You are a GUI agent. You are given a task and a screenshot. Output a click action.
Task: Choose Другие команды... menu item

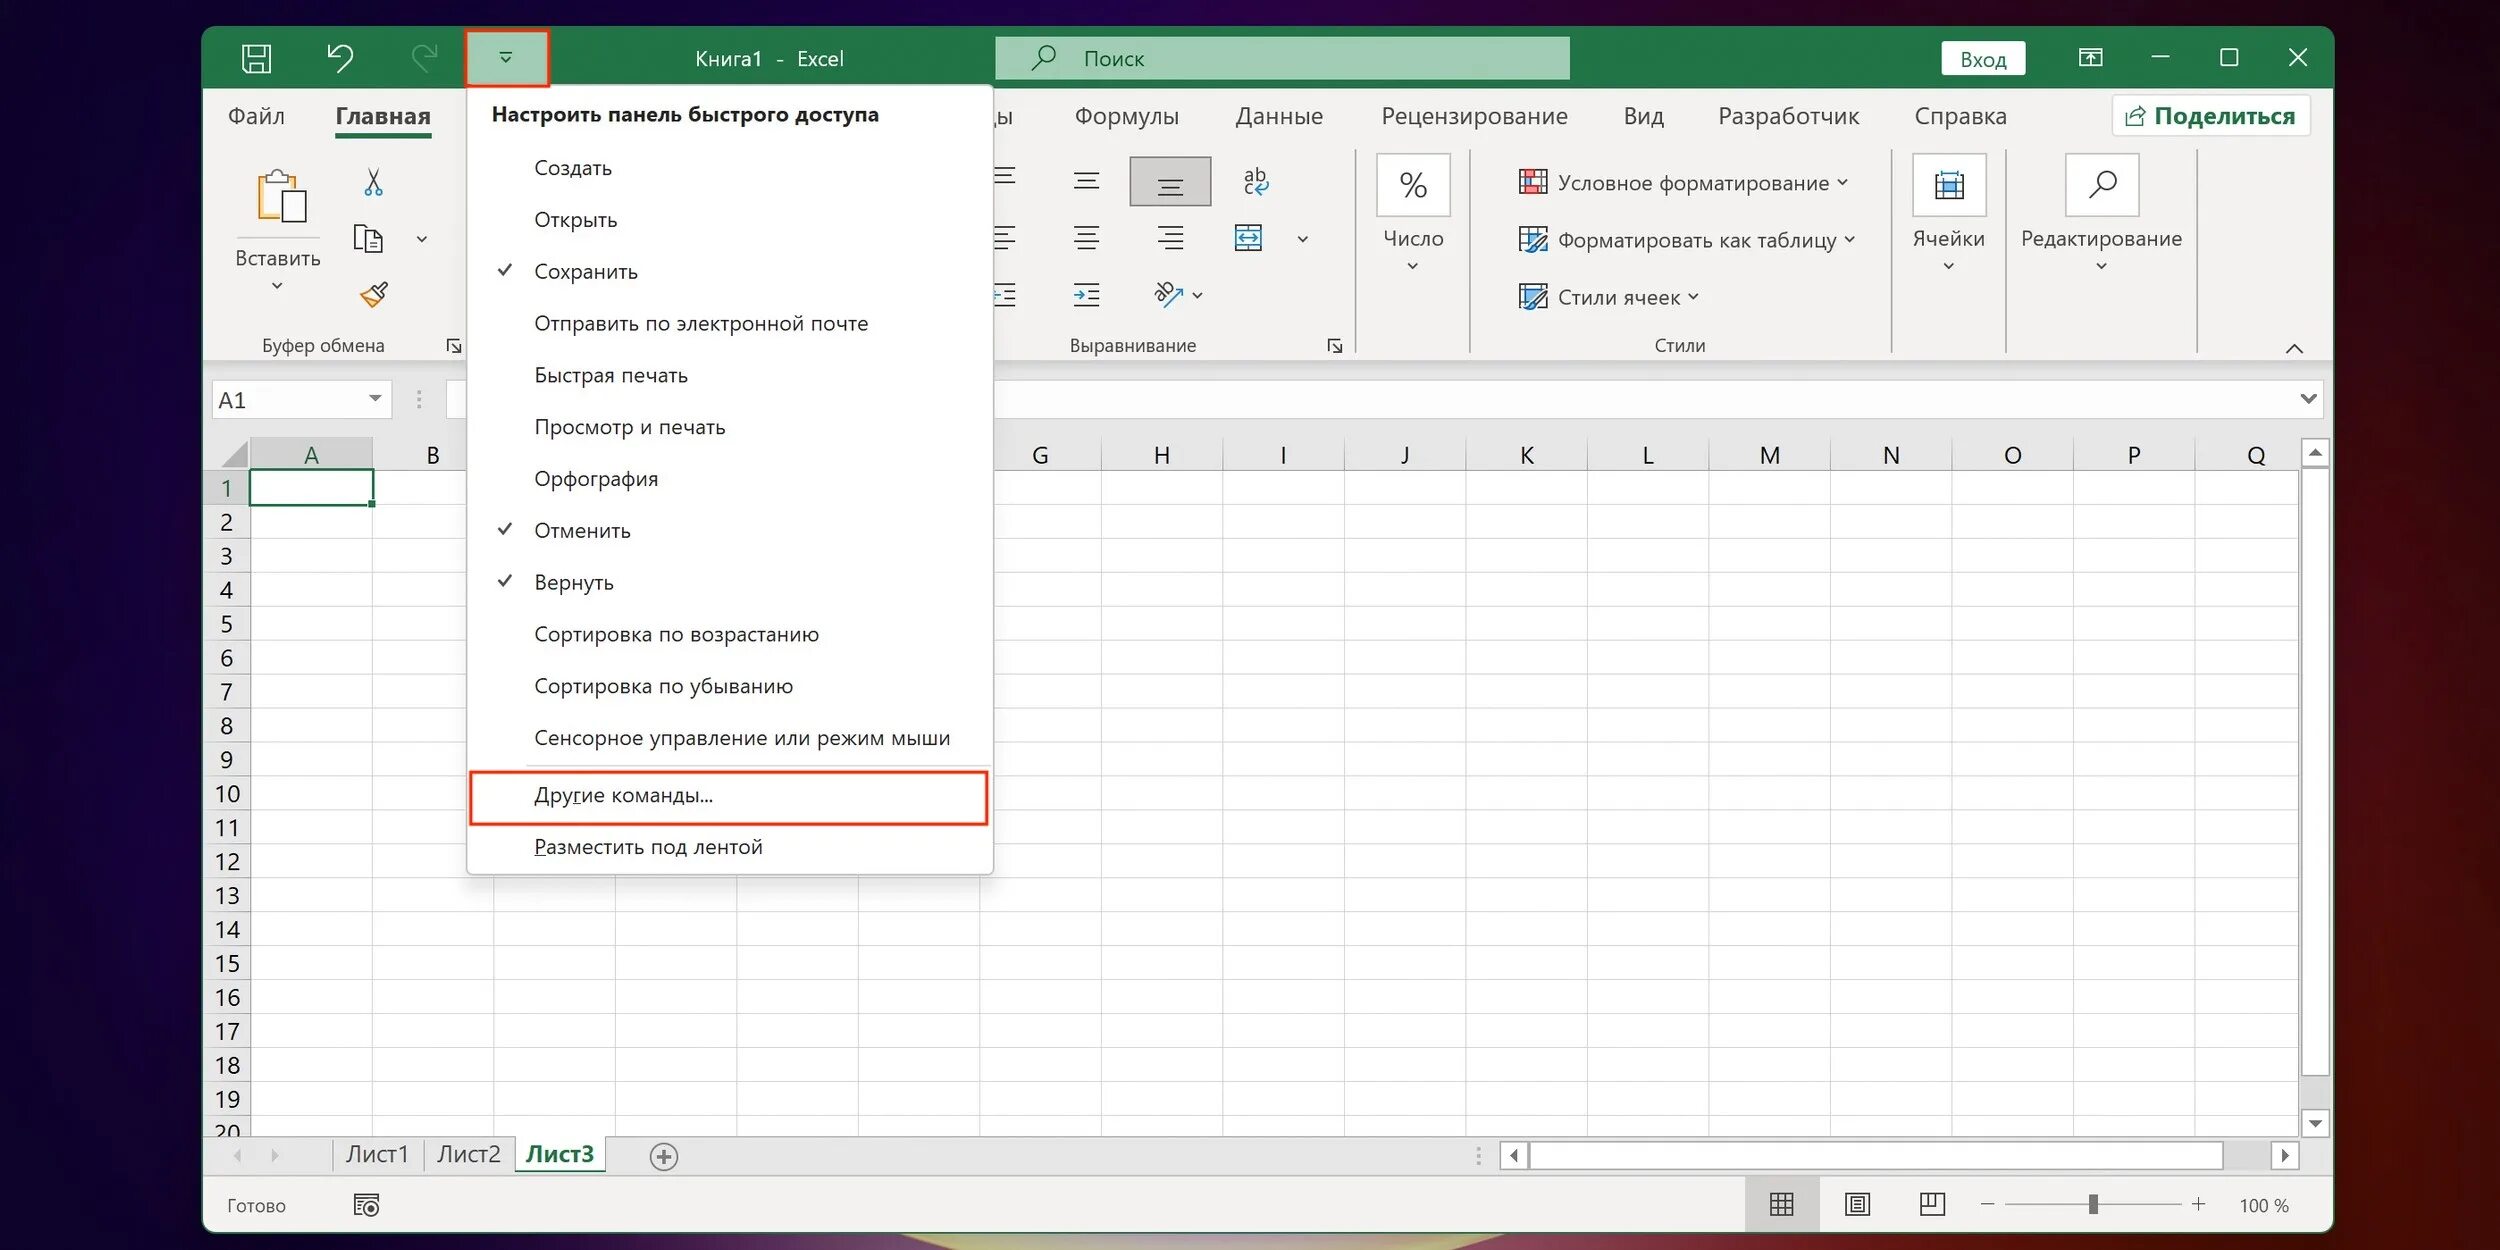pyautogui.click(x=623, y=796)
